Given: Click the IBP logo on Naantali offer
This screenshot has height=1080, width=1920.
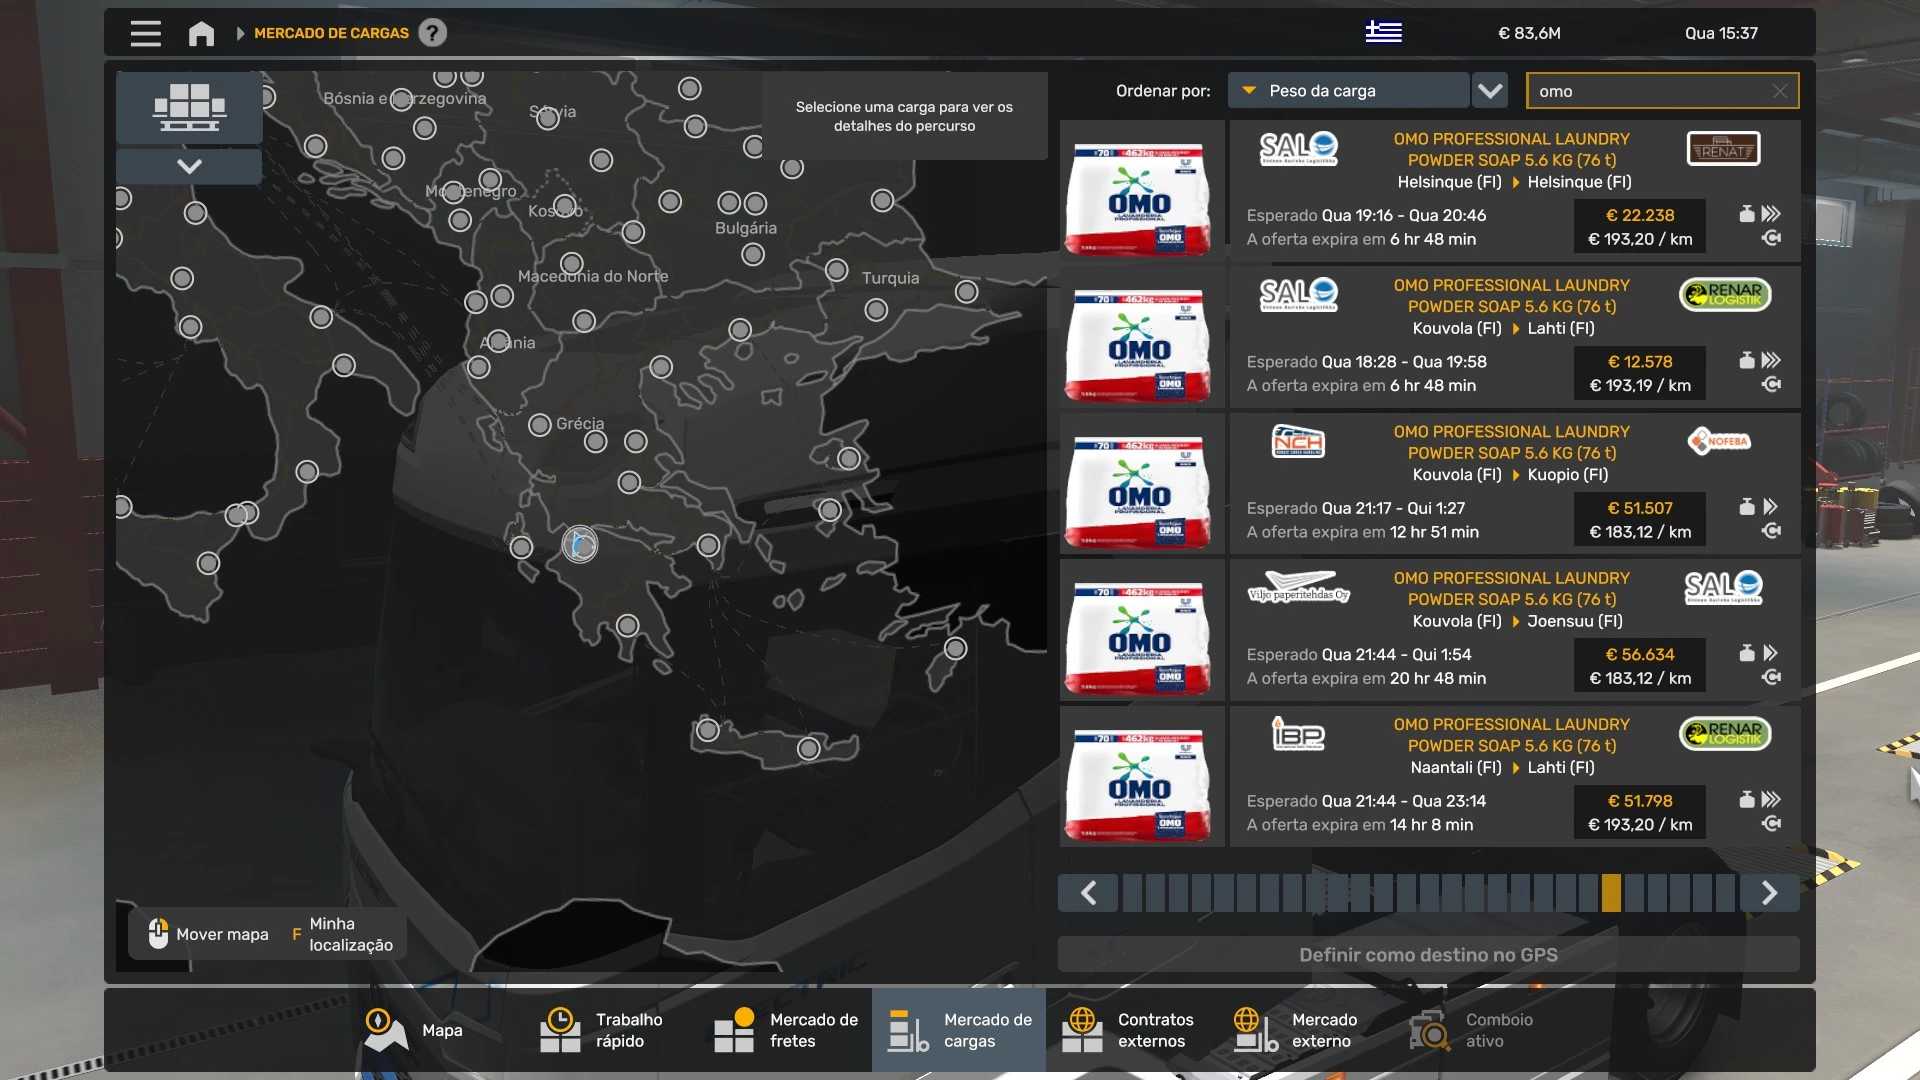Looking at the screenshot, I should 1298,734.
